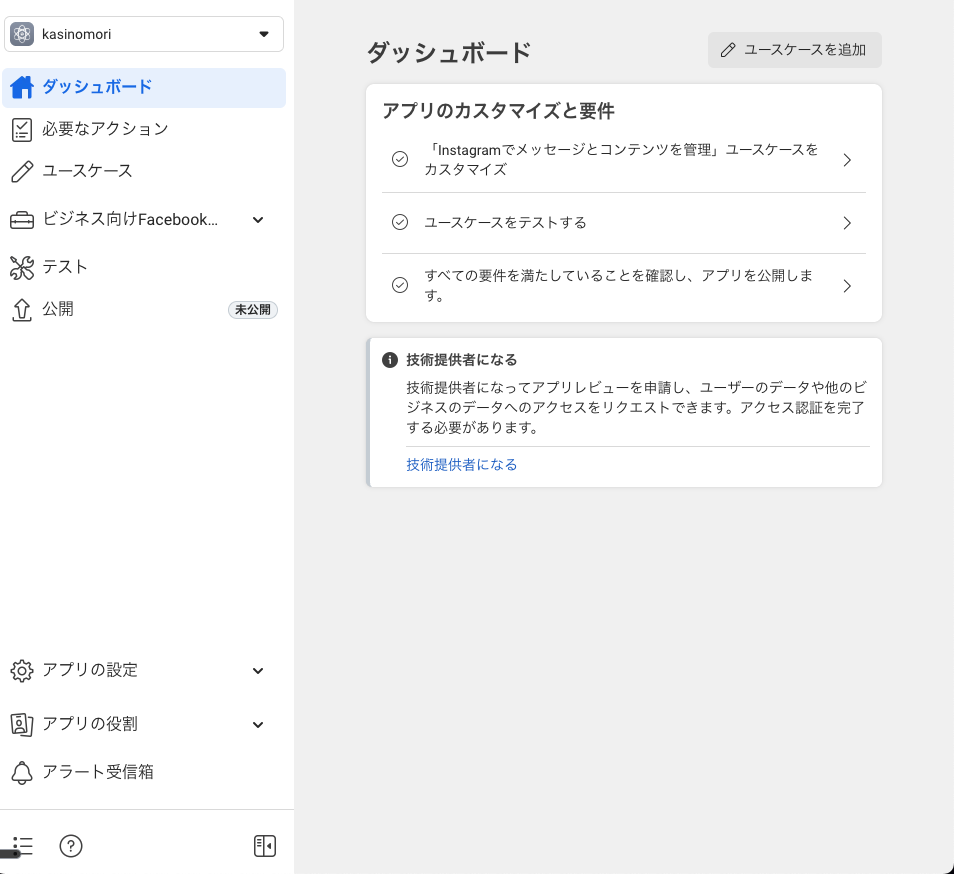Open ユースケース via the pencil icon

click(22, 171)
